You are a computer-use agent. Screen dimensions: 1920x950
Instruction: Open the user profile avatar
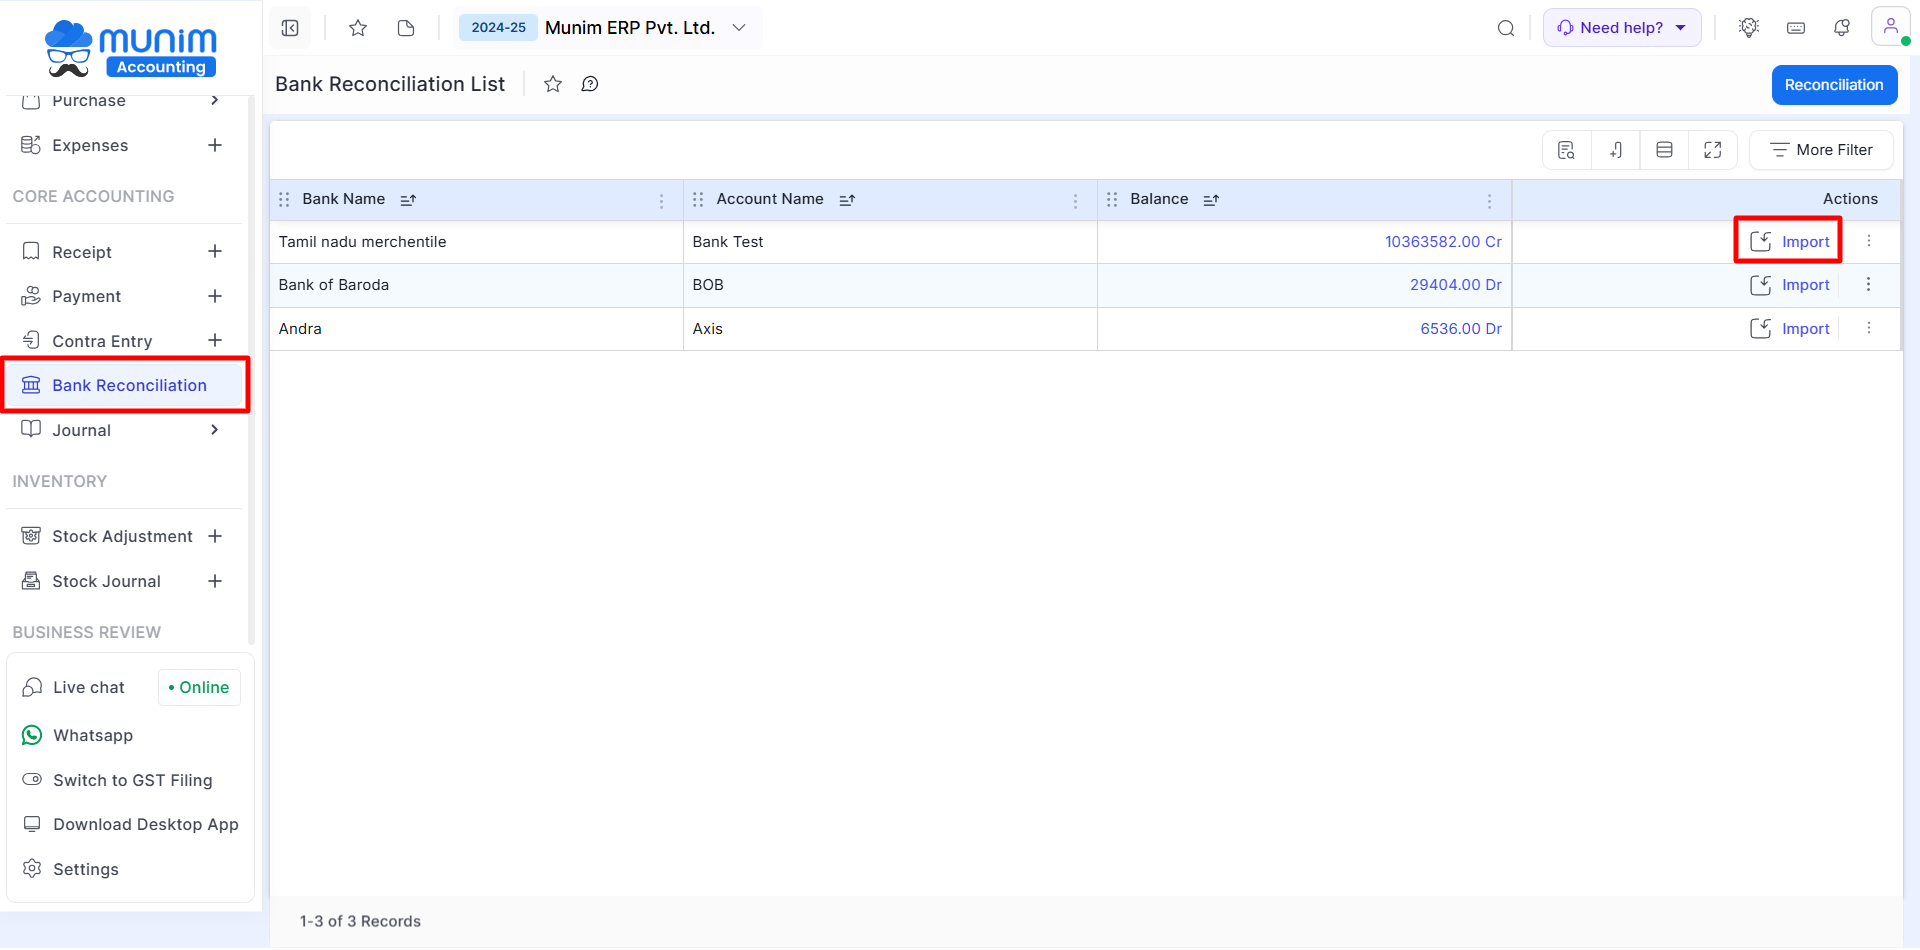click(1890, 27)
